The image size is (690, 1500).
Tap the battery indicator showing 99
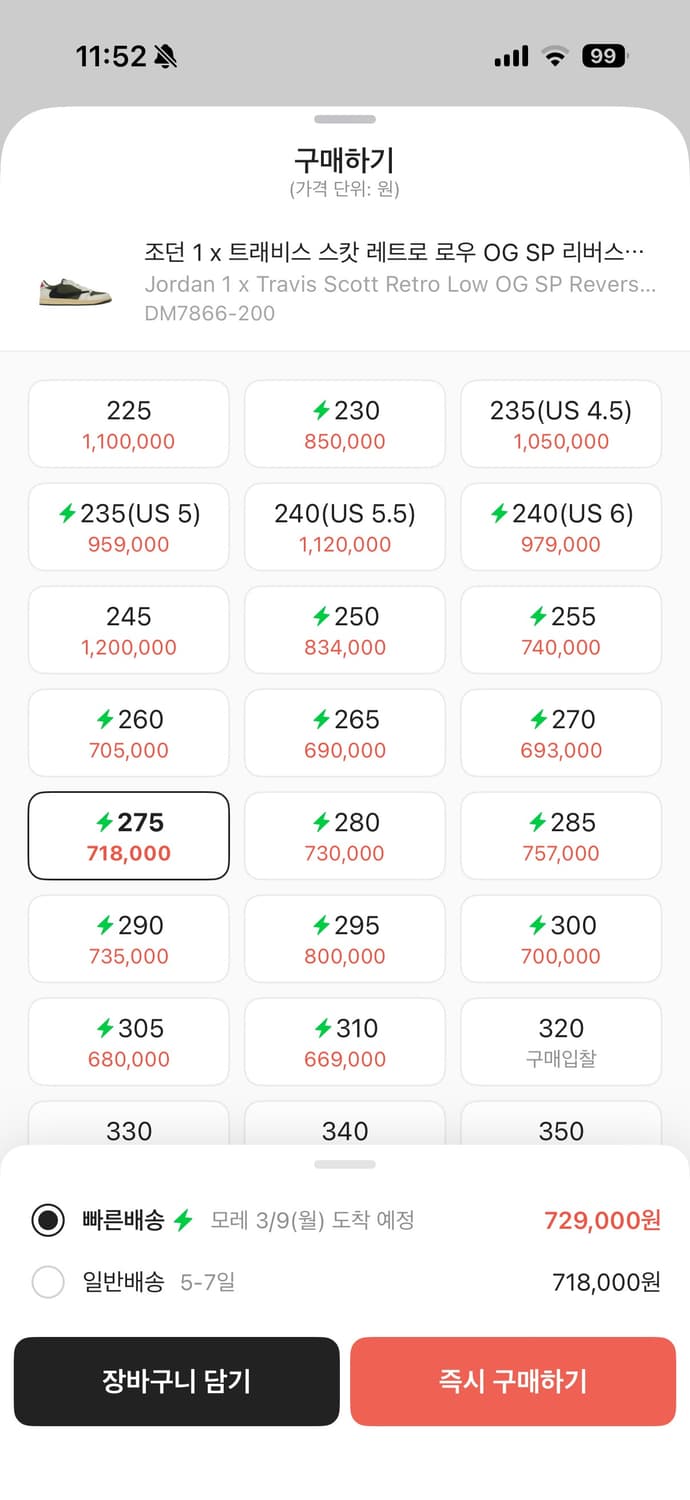click(x=604, y=57)
